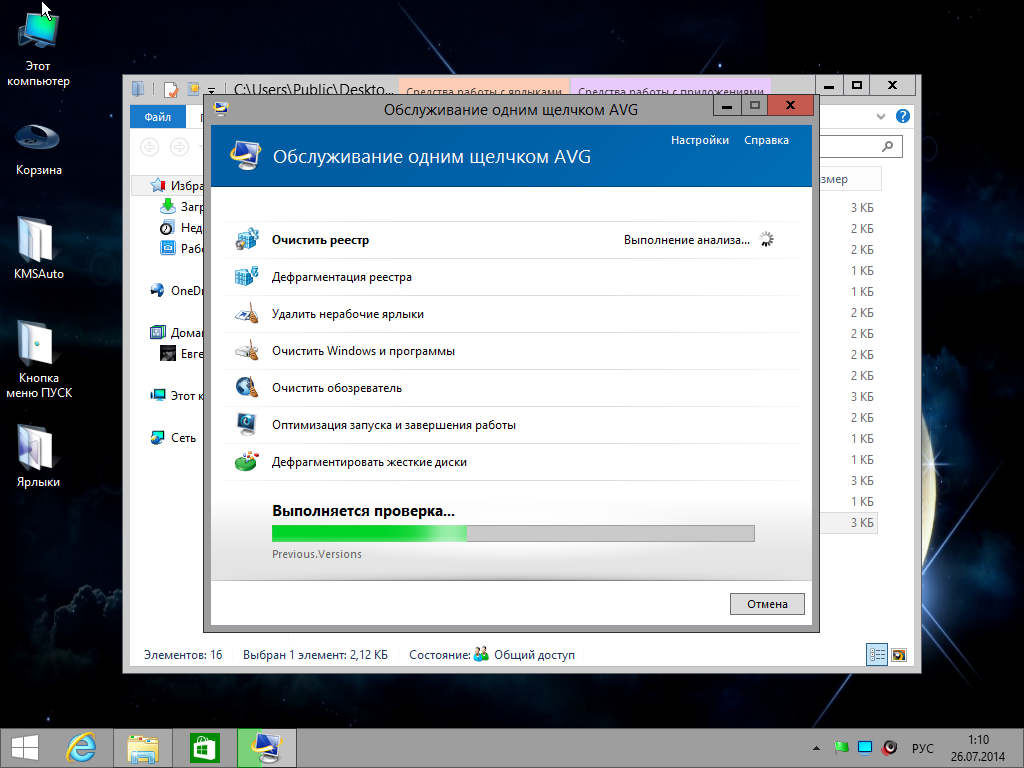Select Загрузки in the Explorer navigation pane
The width and height of the screenshot is (1024, 768).
(x=182, y=206)
